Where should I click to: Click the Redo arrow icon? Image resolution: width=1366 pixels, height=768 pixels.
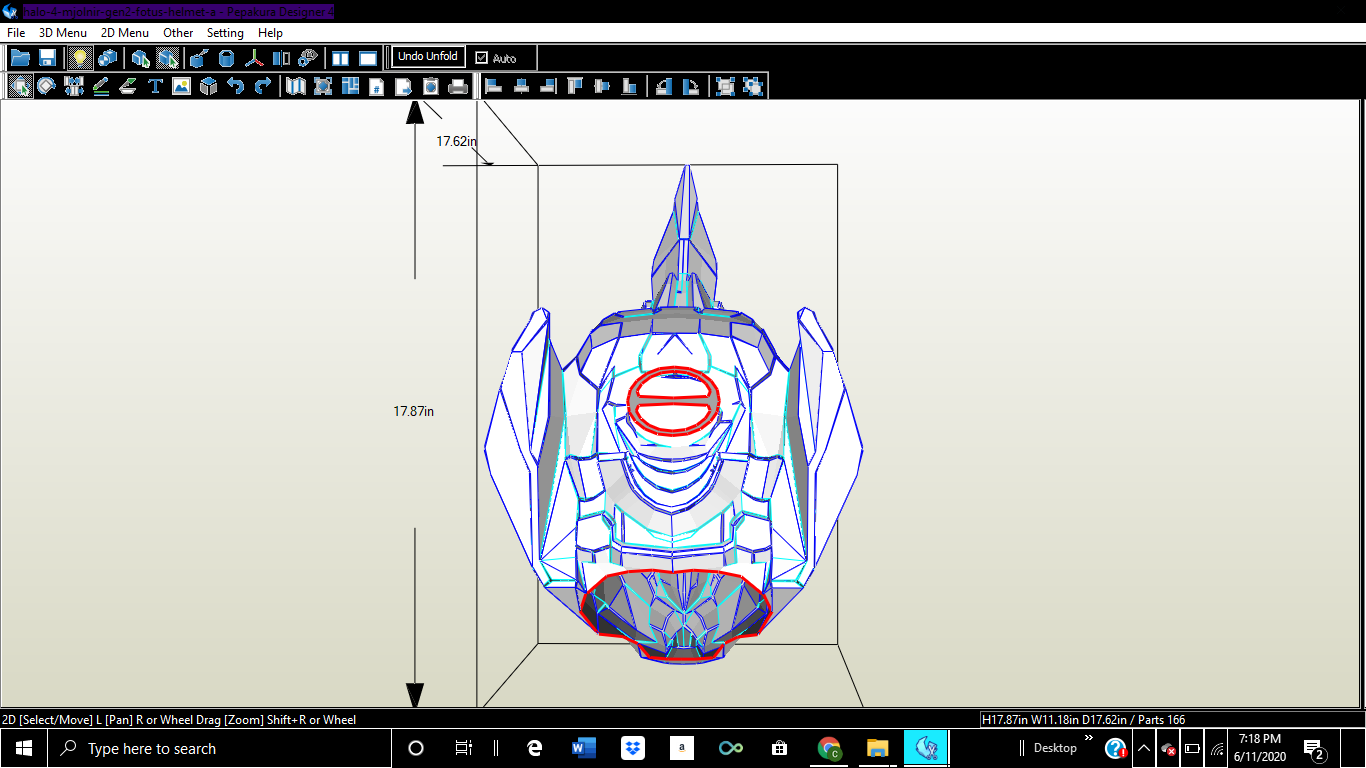tap(263, 86)
